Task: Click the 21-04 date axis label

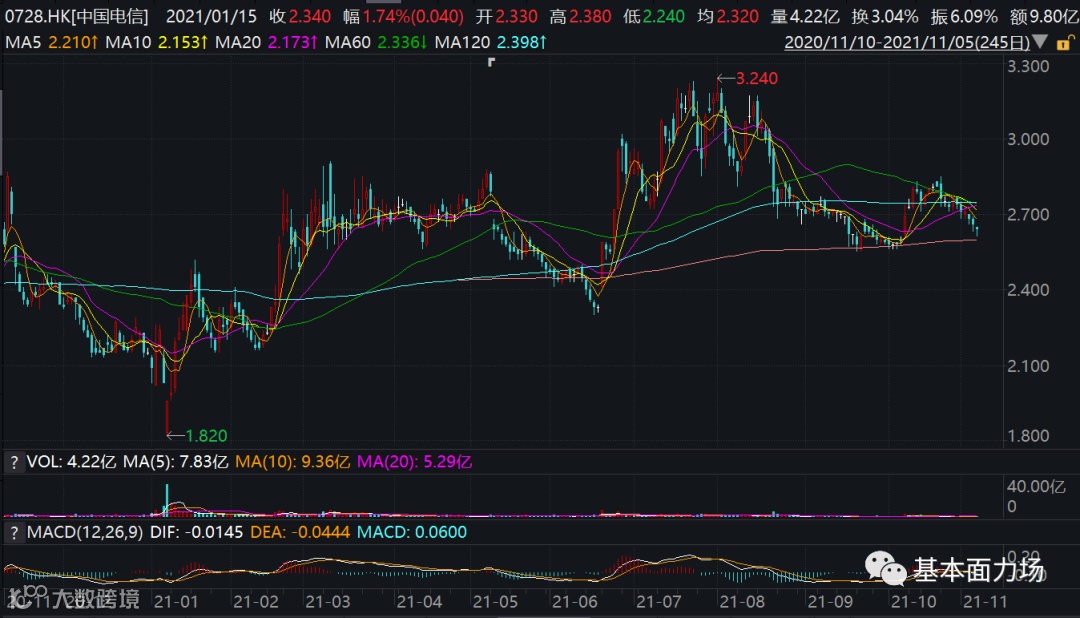Action: pyautogui.click(x=419, y=601)
